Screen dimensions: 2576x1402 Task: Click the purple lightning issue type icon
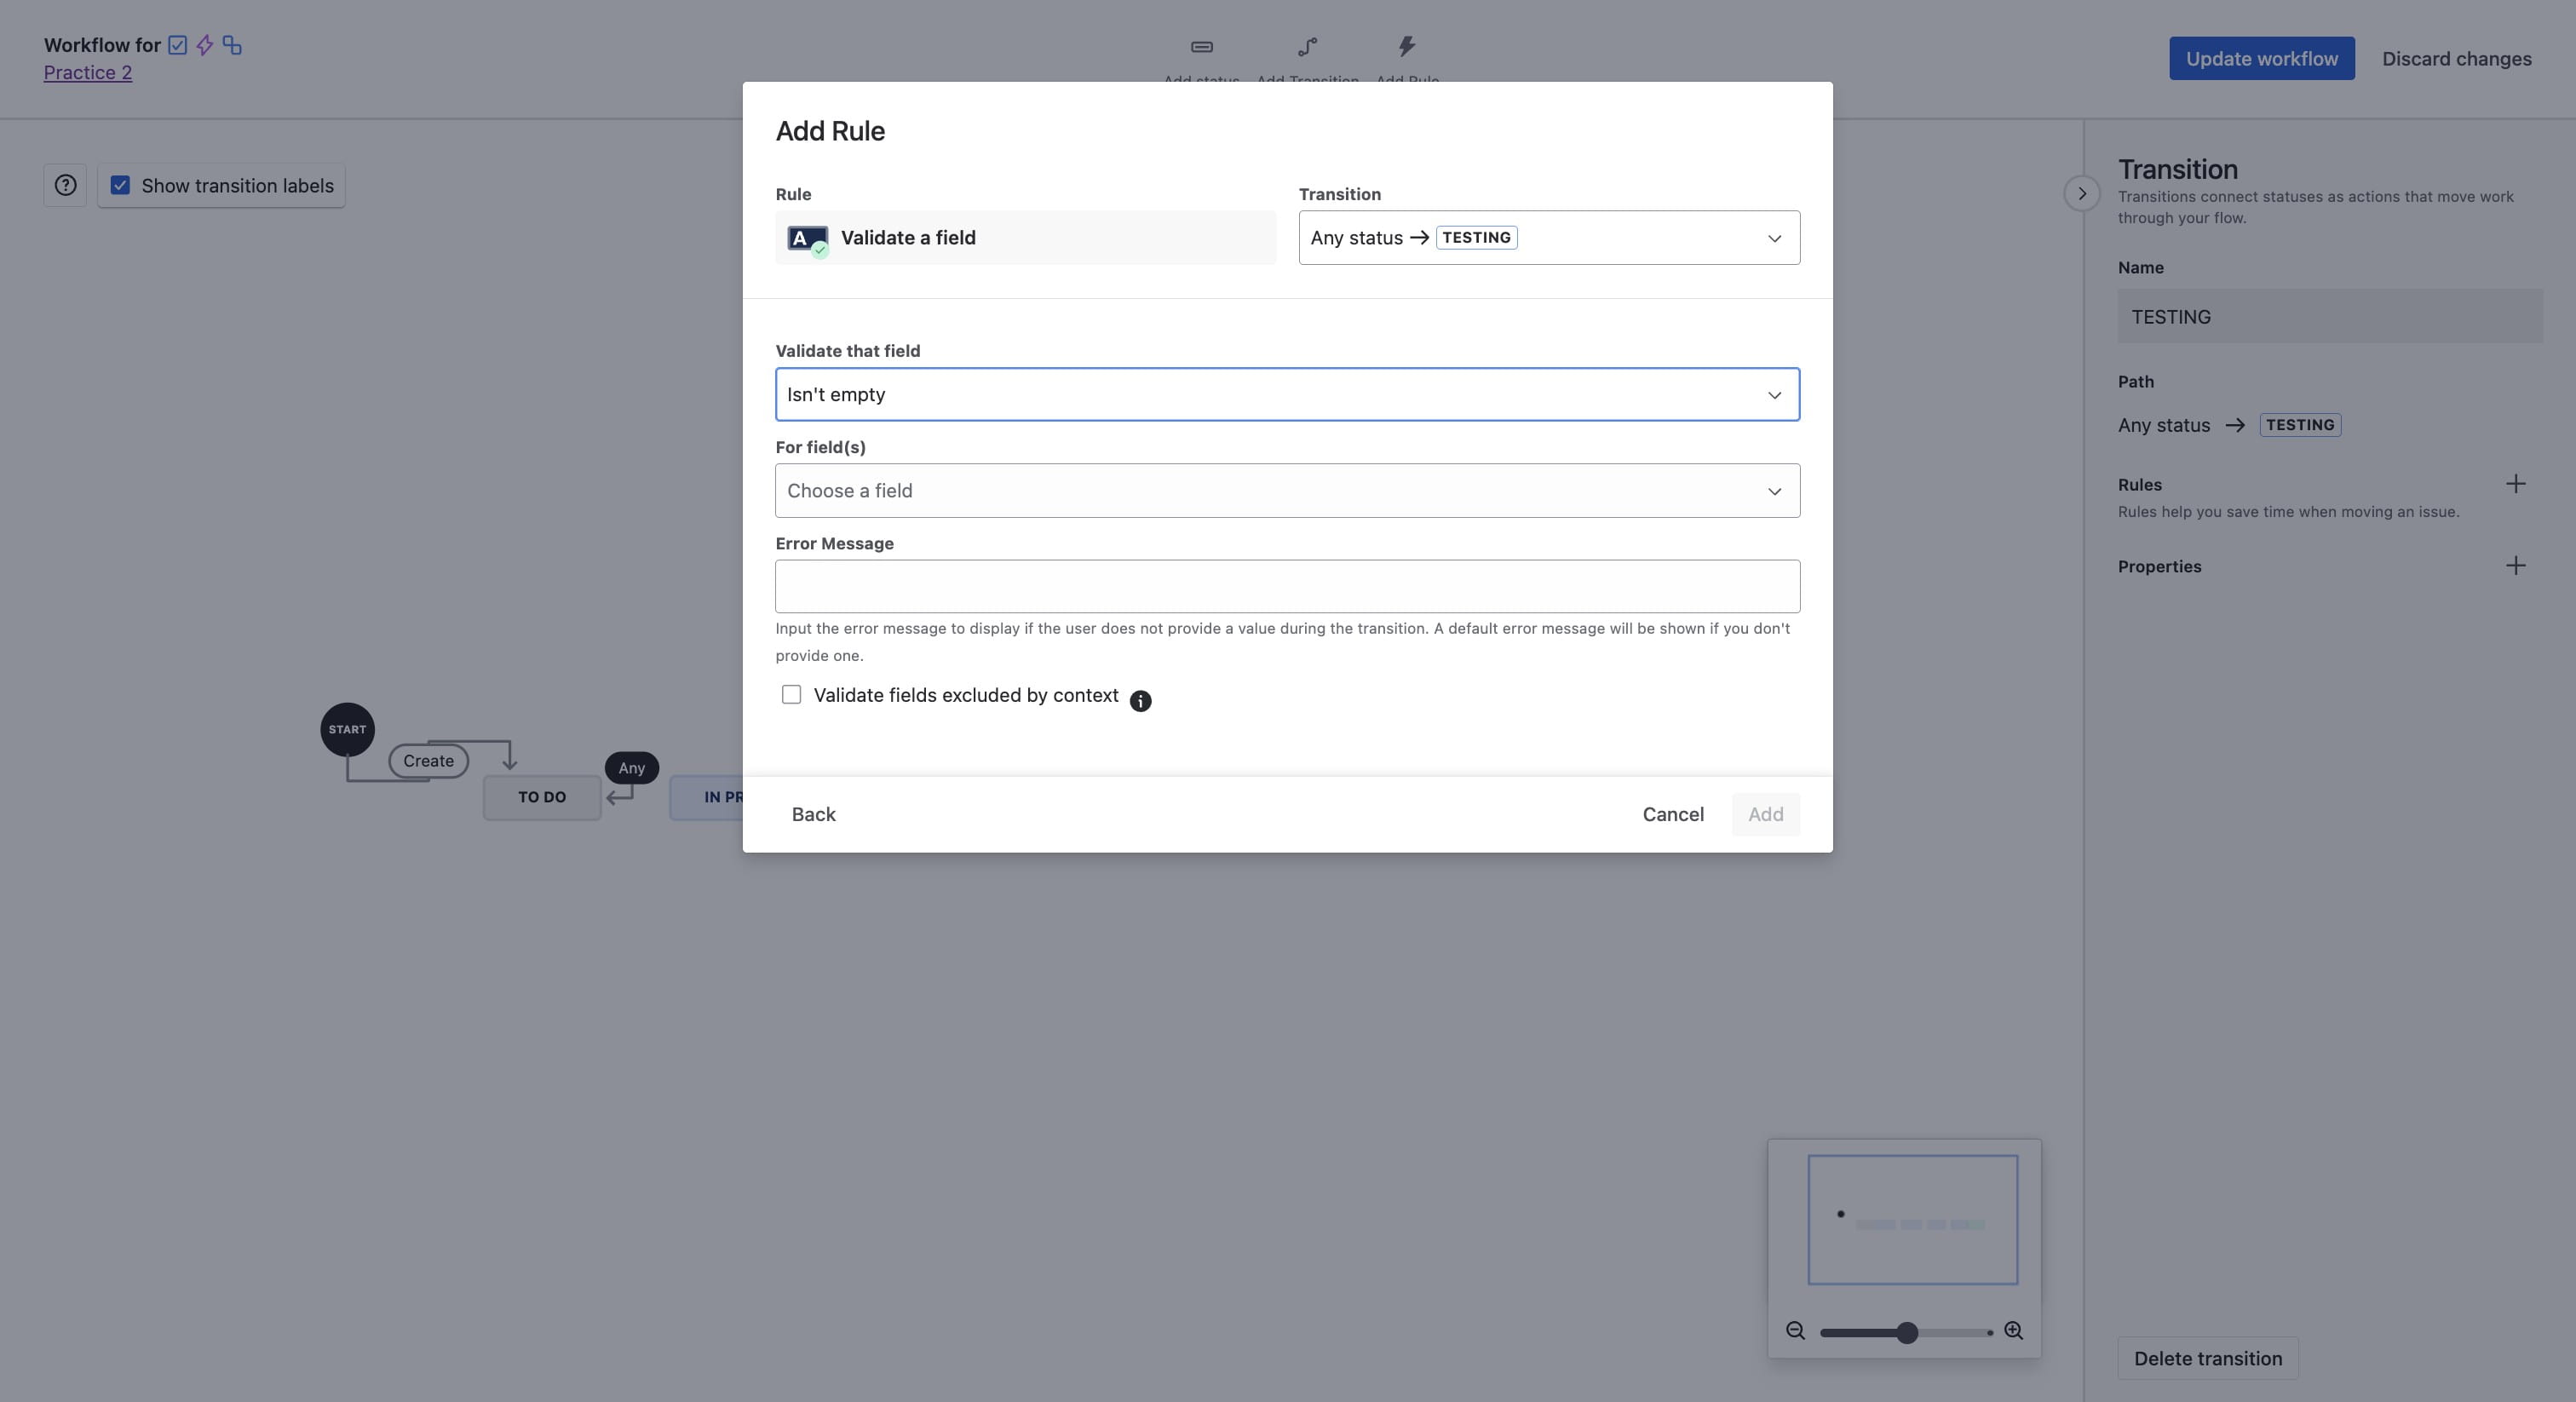click(x=205, y=45)
